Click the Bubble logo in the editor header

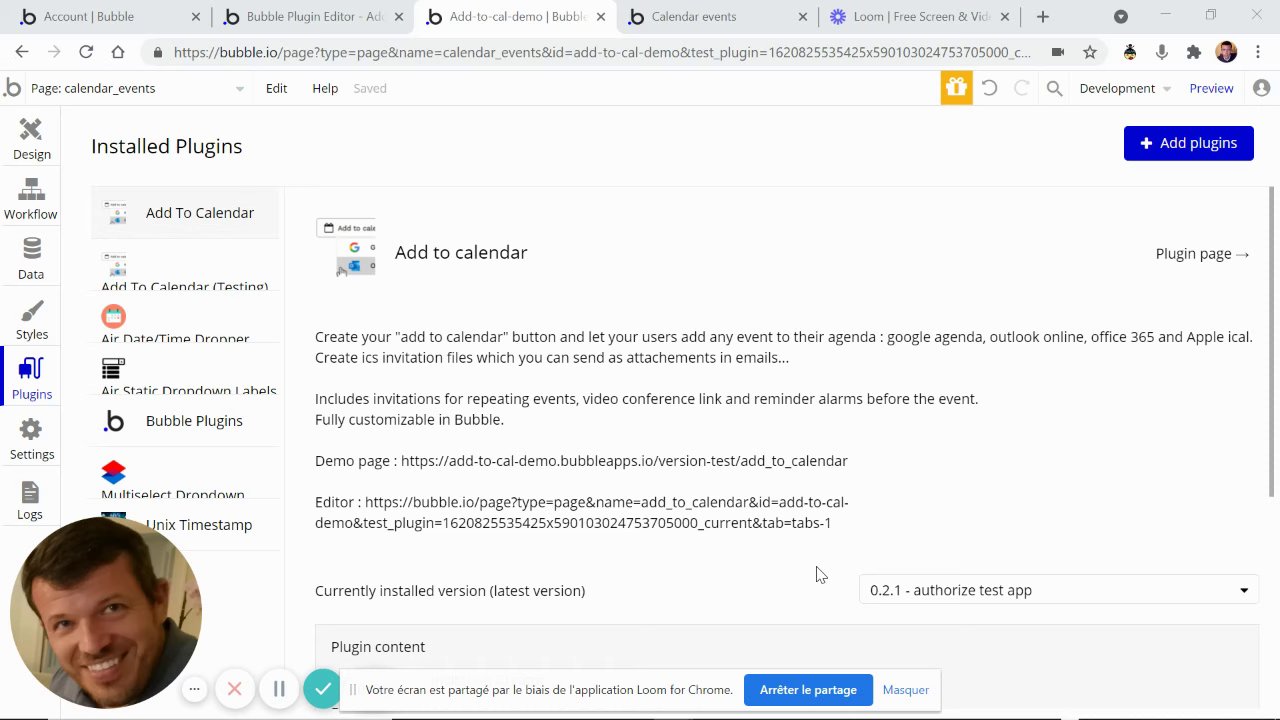pos(12,88)
